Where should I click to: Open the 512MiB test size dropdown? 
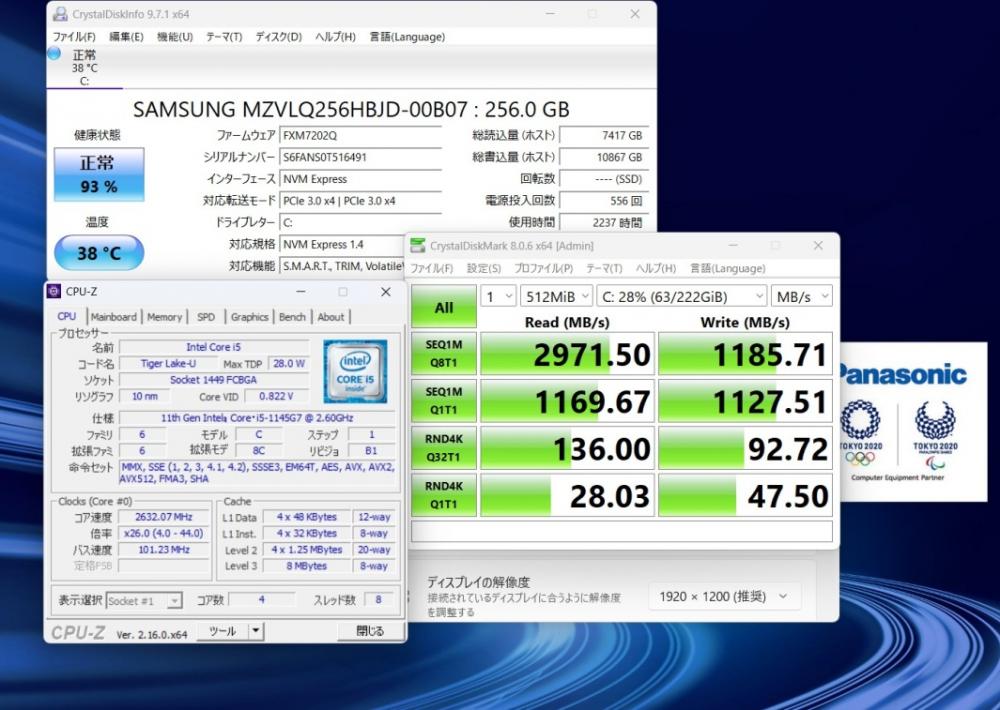point(556,297)
